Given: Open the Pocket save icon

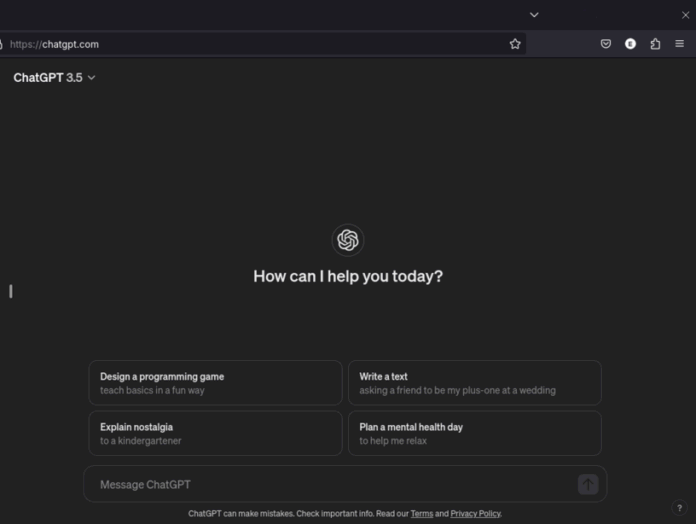Looking at the screenshot, I should coord(605,44).
